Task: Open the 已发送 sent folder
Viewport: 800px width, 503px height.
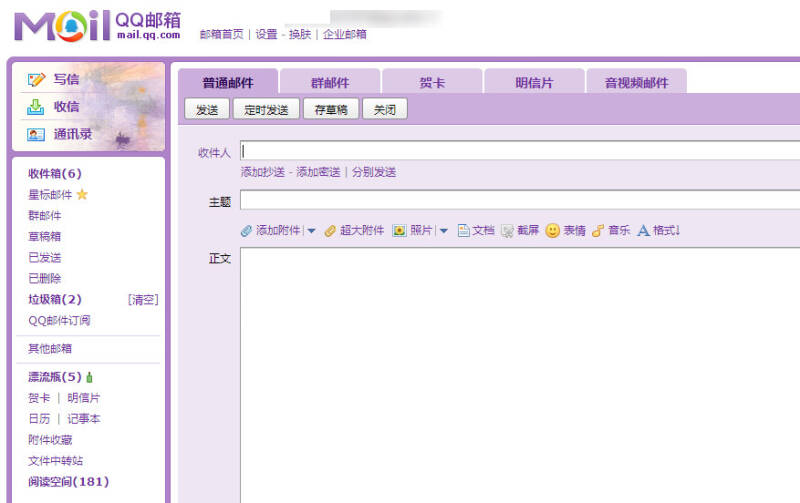Action: pos(45,258)
